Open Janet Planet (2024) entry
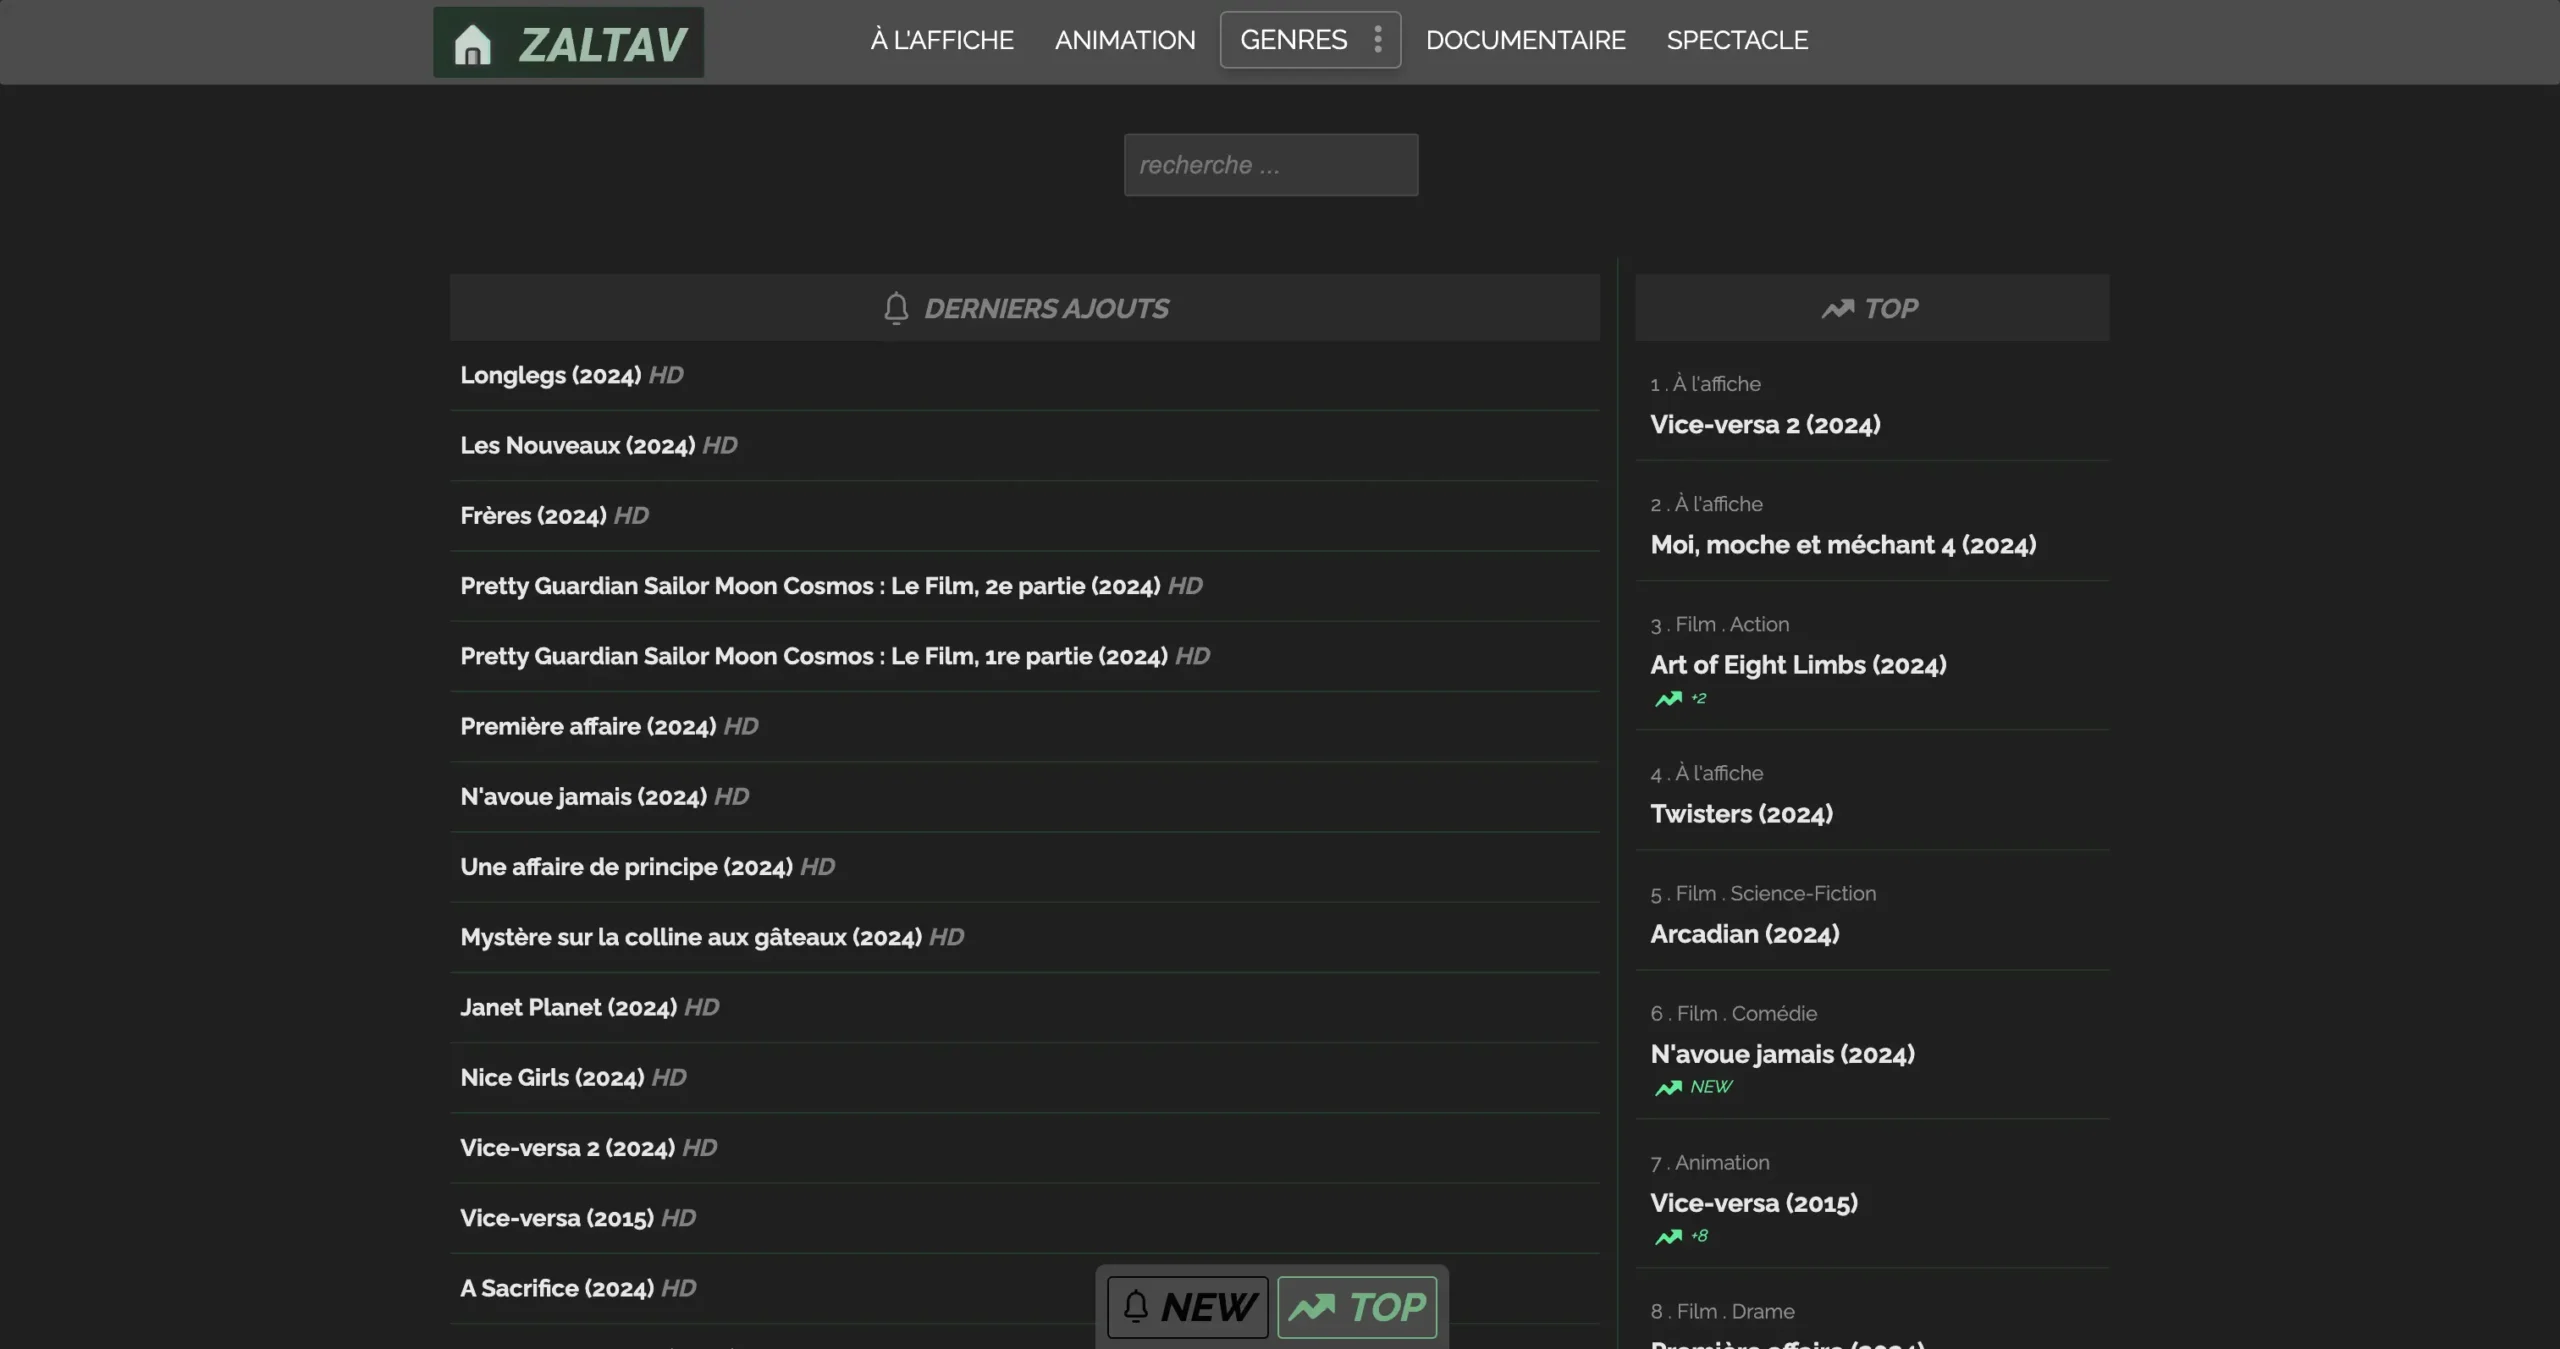The height and width of the screenshot is (1349, 2560). (569, 1007)
